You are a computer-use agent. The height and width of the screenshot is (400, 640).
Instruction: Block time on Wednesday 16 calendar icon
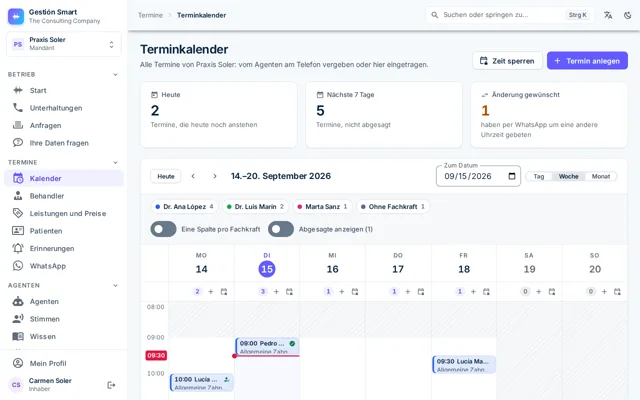[x=355, y=291]
